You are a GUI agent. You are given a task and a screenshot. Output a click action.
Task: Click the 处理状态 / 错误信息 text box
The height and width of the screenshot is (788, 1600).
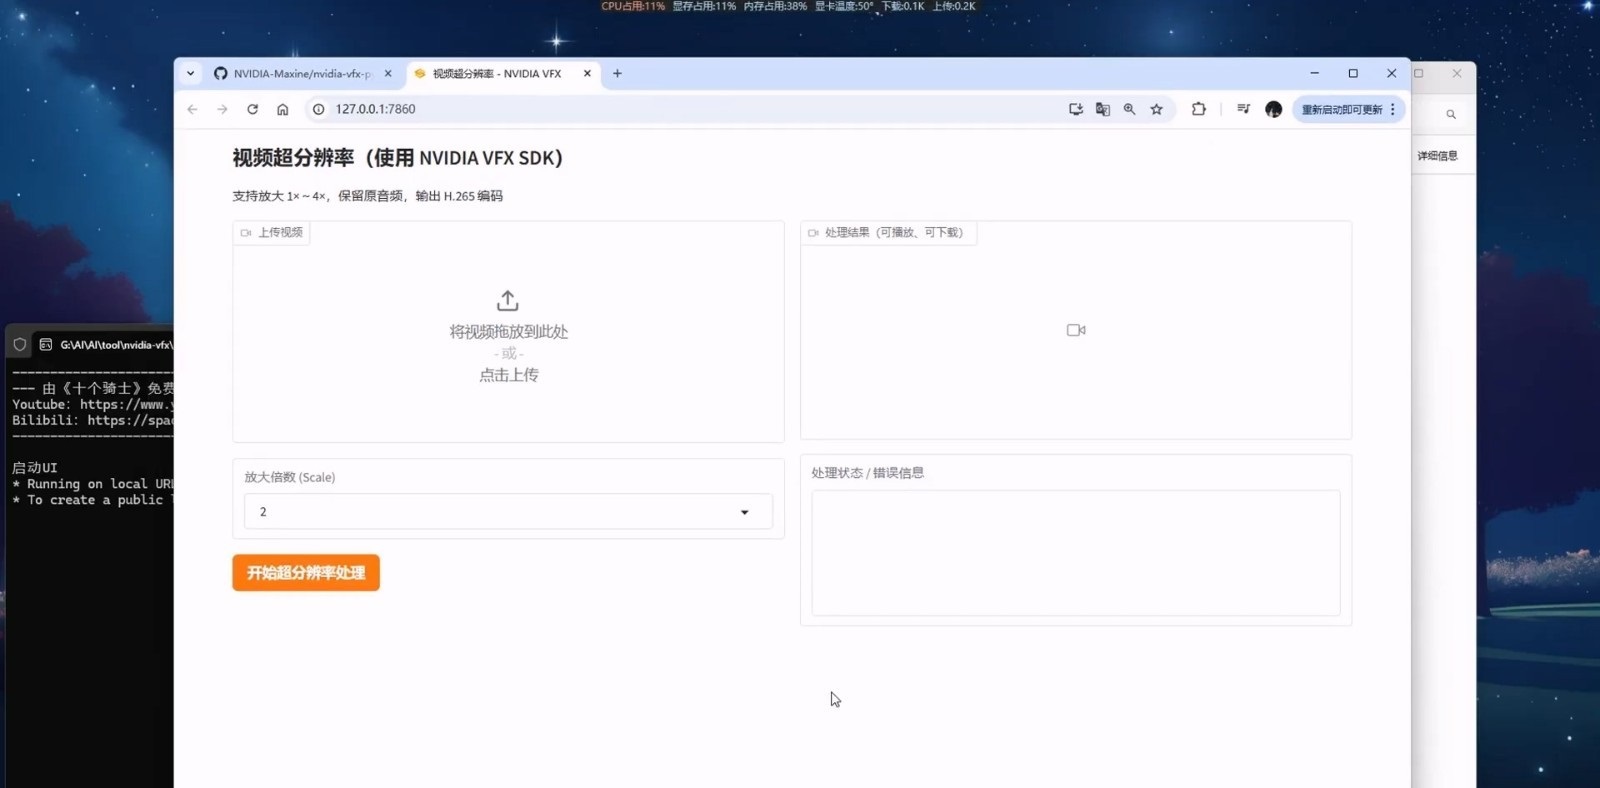pos(1075,552)
